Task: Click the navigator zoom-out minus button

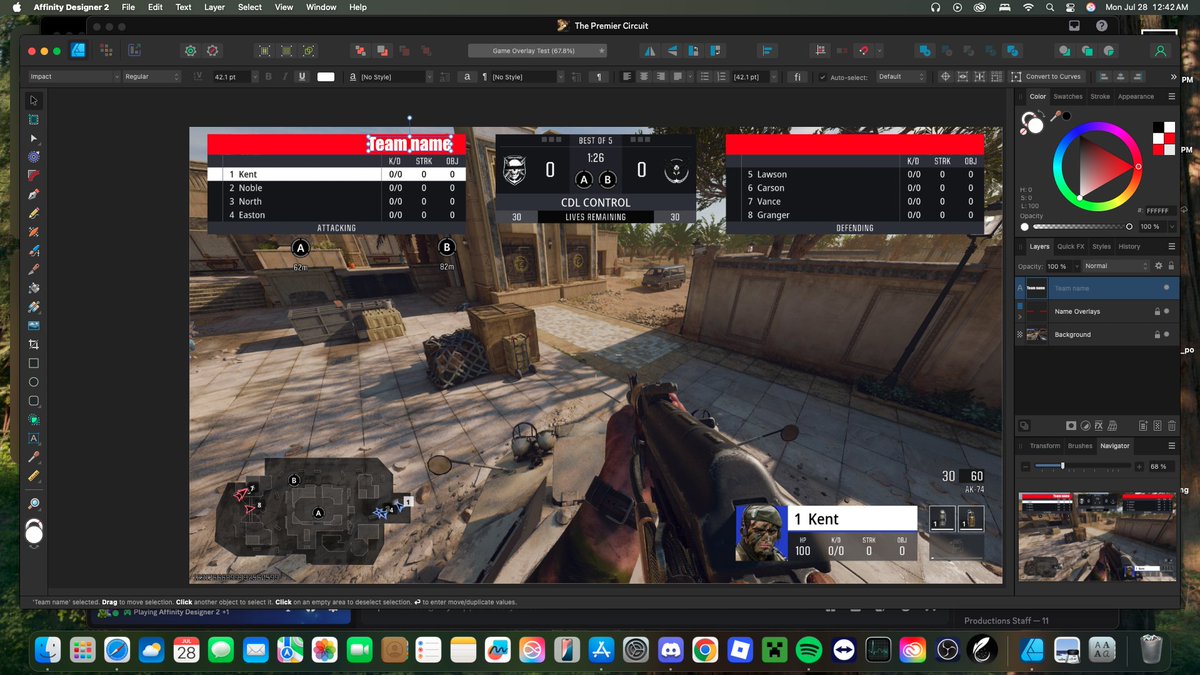Action: (x=1025, y=466)
